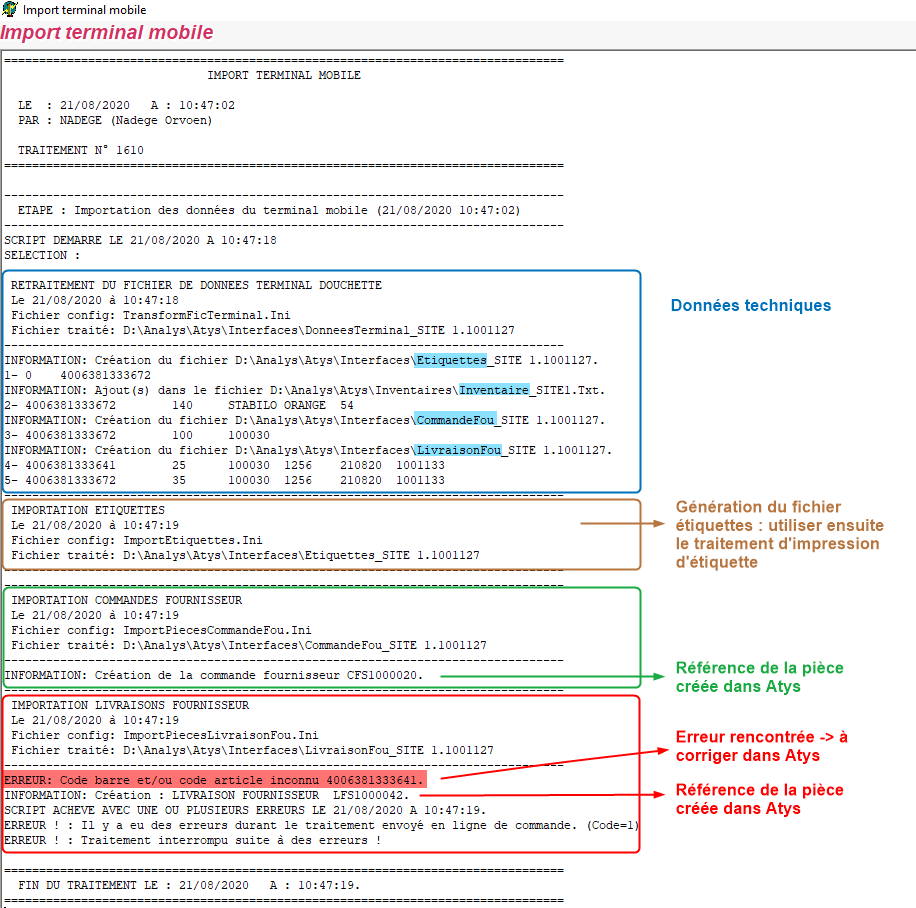The width and height of the screenshot is (916, 908).
Task: Click the red highlighted unknown barcode error line
Action: pos(215,780)
